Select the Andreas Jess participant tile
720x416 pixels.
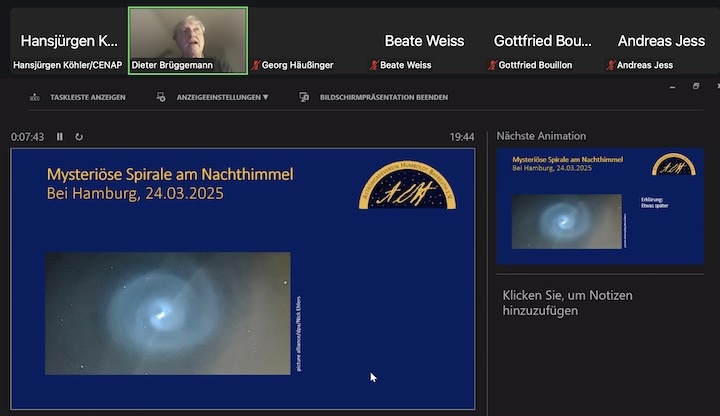click(x=661, y=40)
